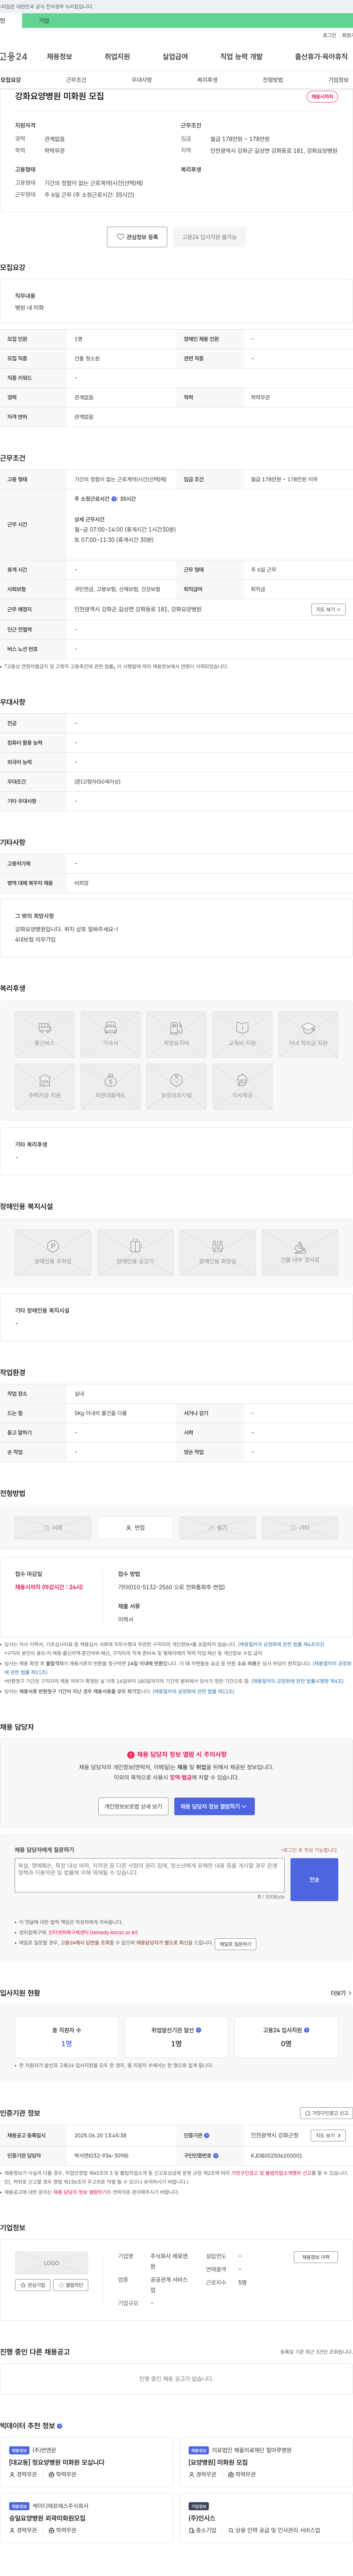Viewport: 353px width, 2576px height.
Task: Click the 채용시까지 status badge
Action: tap(322, 97)
